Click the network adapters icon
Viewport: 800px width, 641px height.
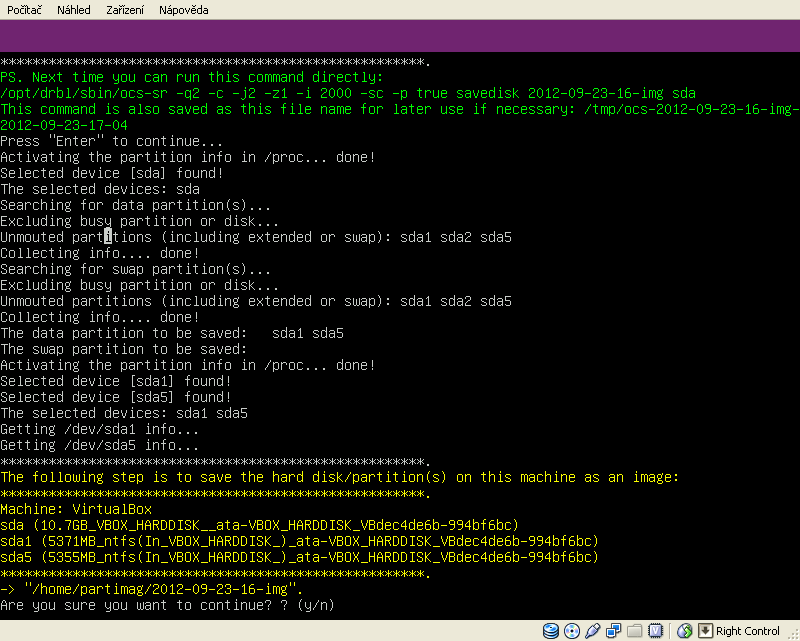[x=614, y=631]
